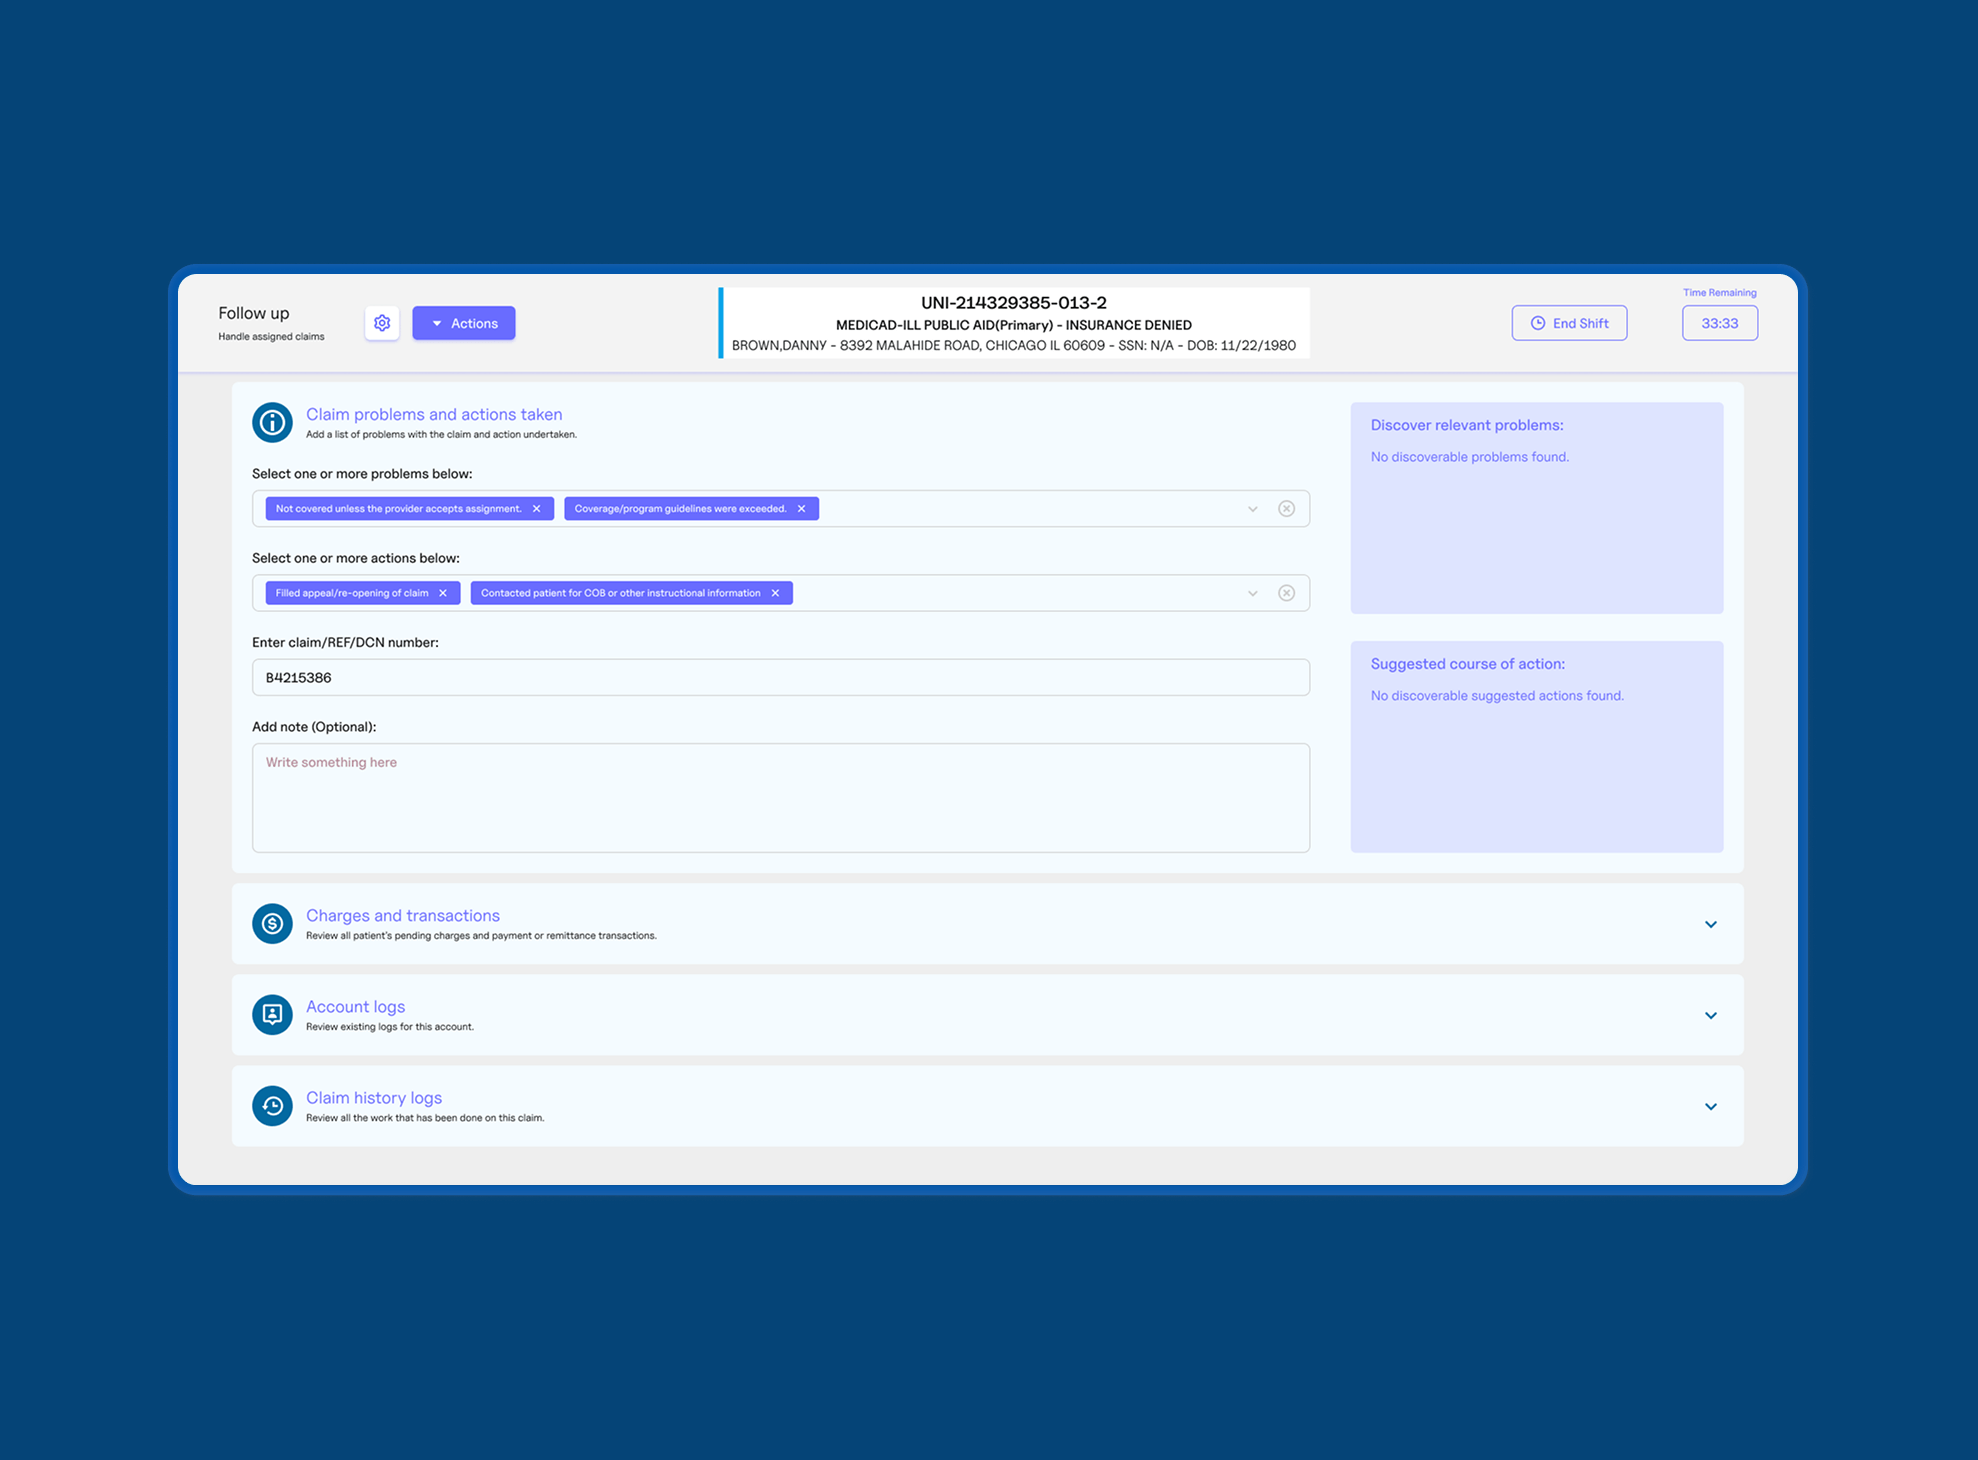
Task: Click the settings gear icon
Action: (x=382, y=323)
